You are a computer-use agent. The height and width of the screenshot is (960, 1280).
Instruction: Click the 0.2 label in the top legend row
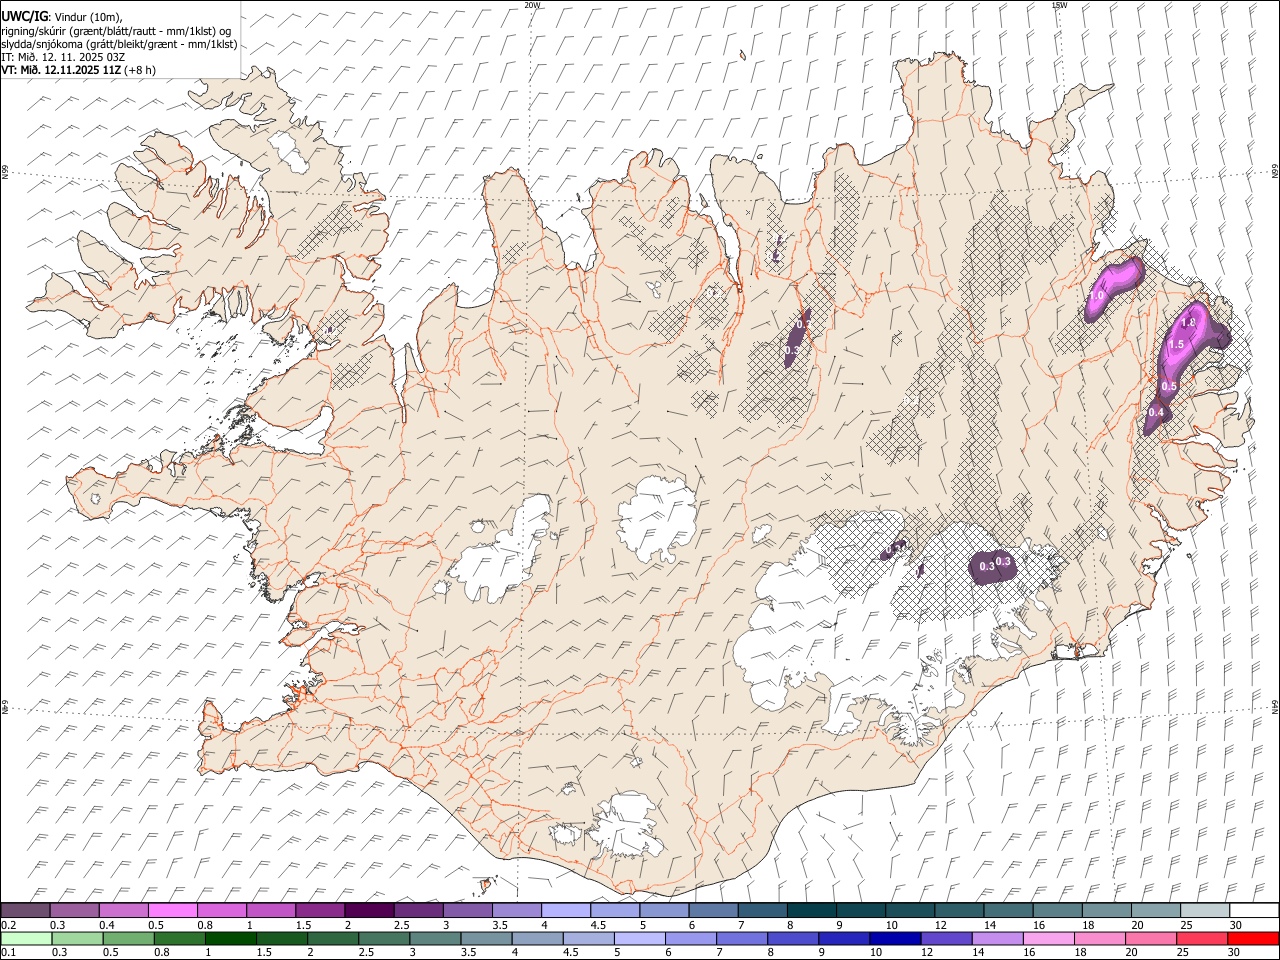(8, 925)
